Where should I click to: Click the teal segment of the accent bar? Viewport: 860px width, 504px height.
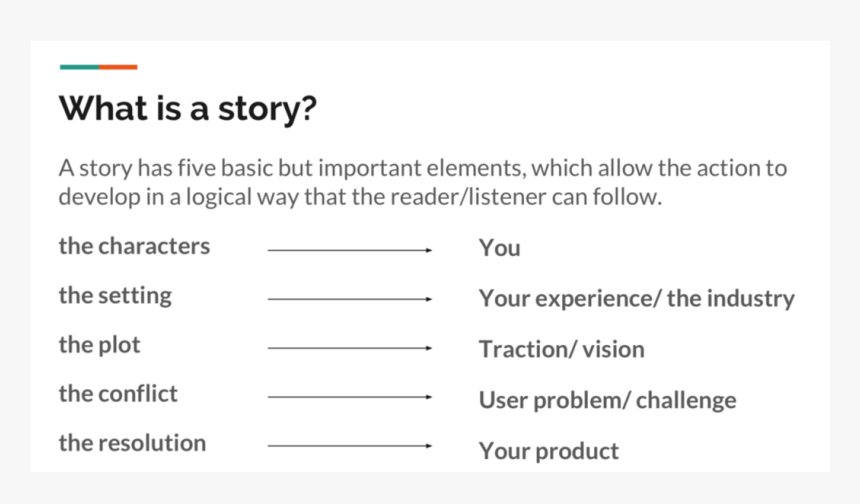(79, 67)
